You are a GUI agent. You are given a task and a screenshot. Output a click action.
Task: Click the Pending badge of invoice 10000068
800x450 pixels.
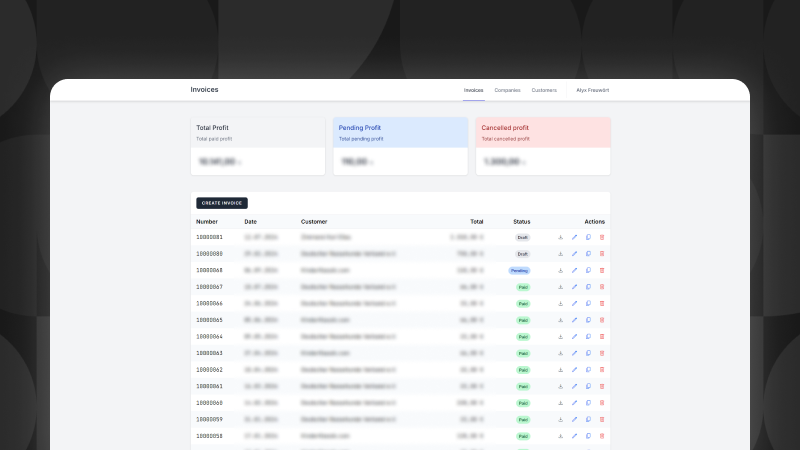click(519, 271)
